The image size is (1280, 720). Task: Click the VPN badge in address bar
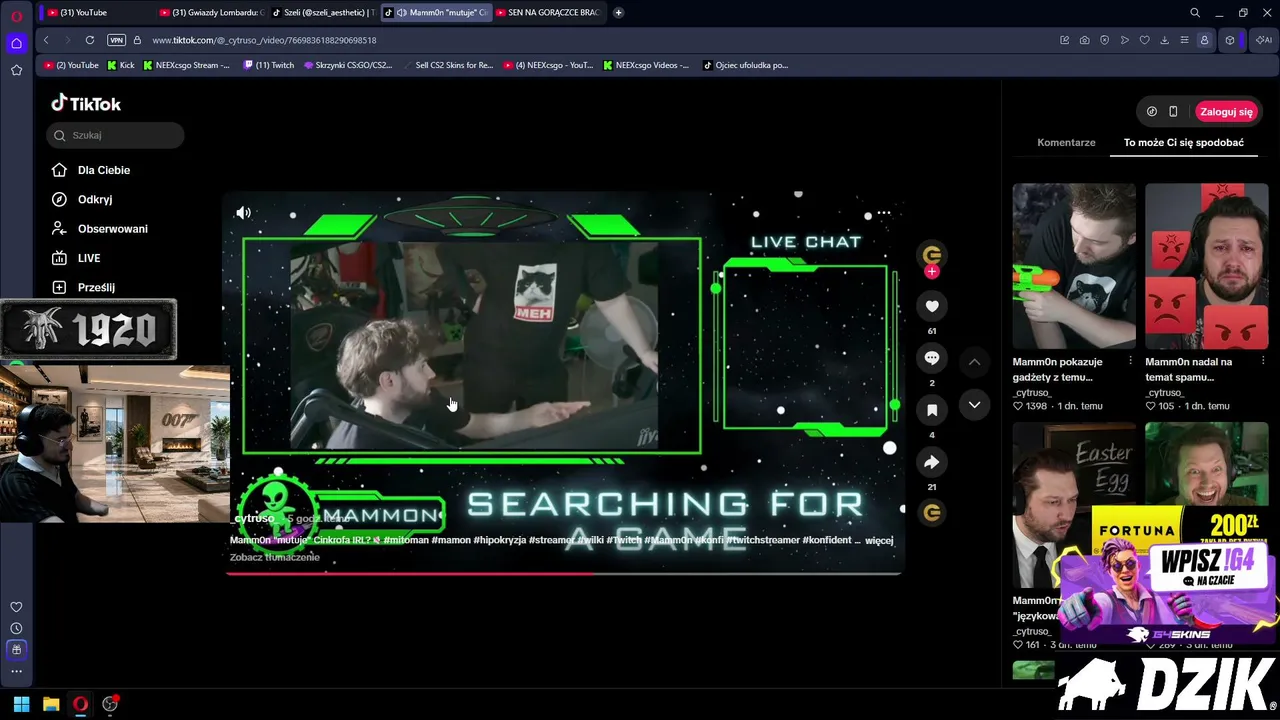tap(117, 40)
